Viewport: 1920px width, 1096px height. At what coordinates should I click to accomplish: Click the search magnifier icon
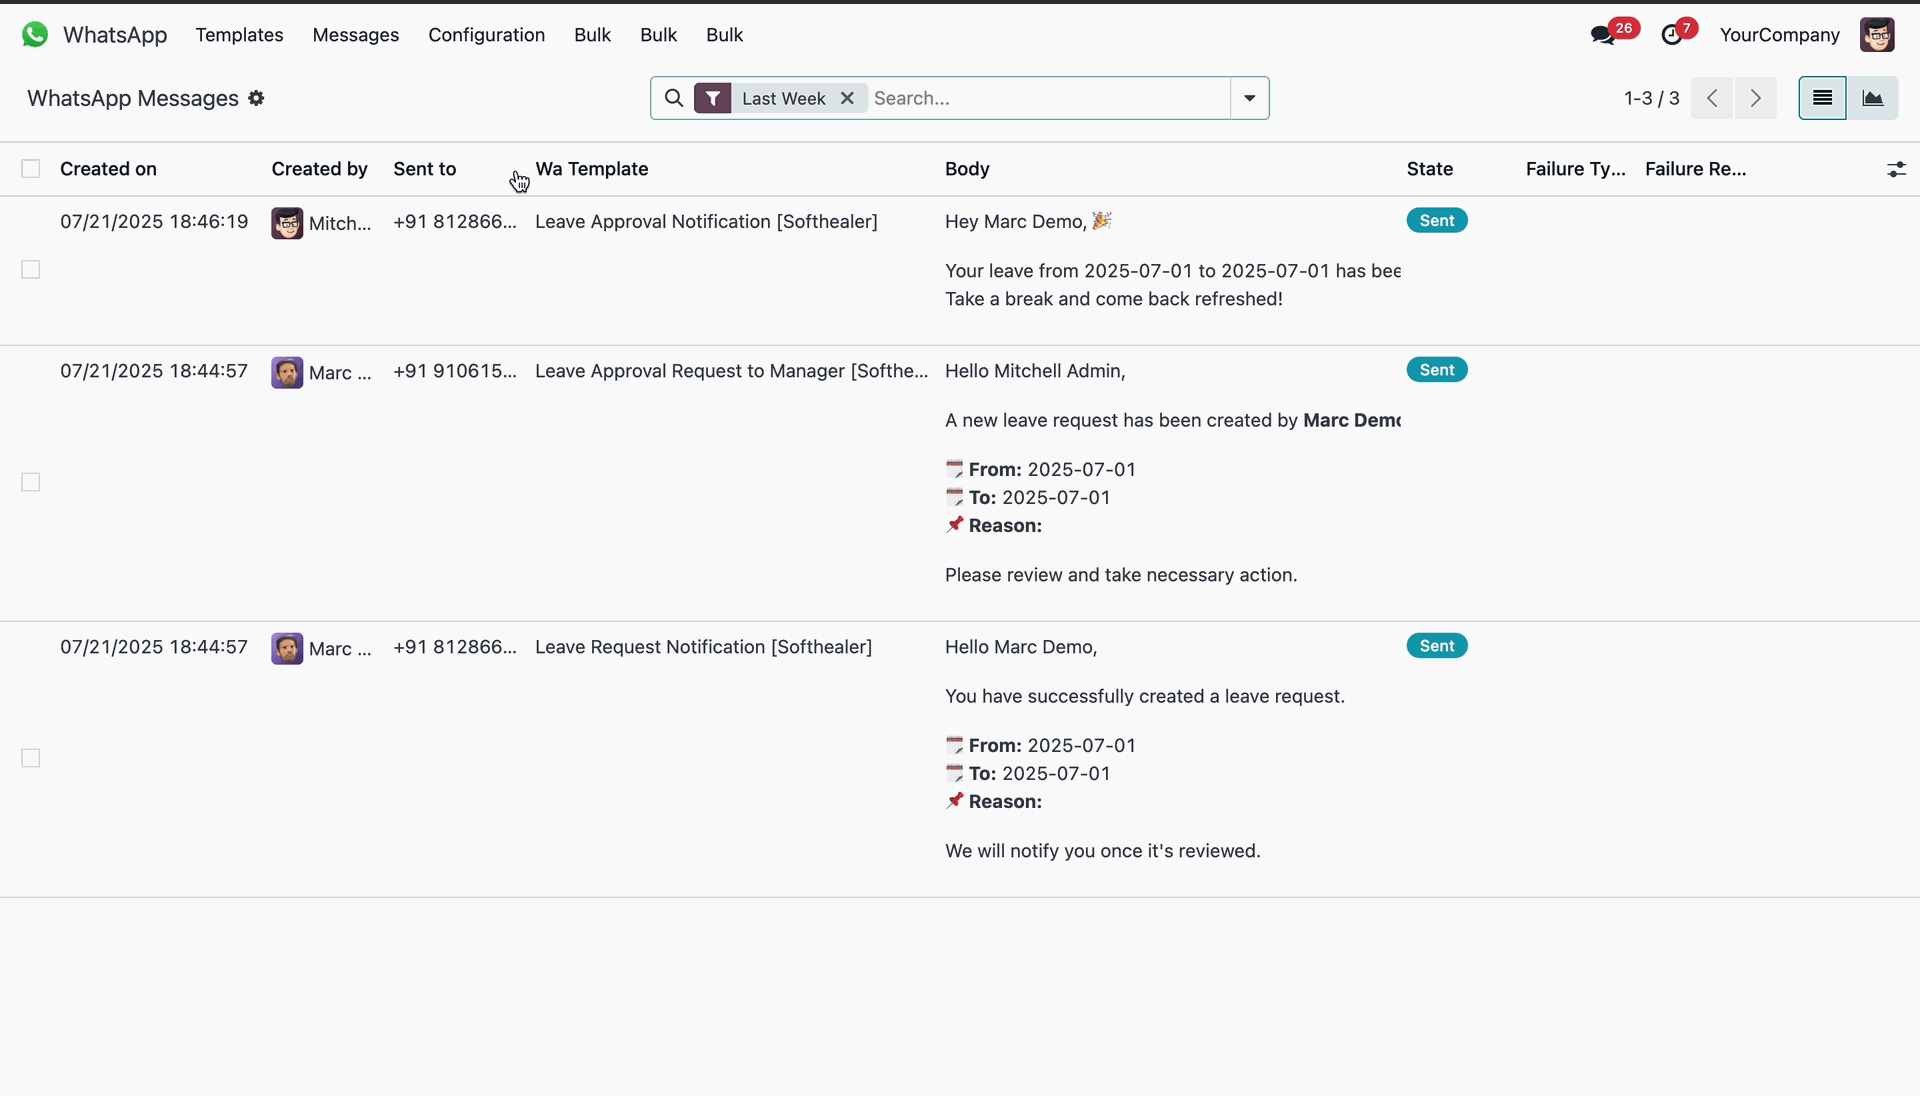(674, 98)
